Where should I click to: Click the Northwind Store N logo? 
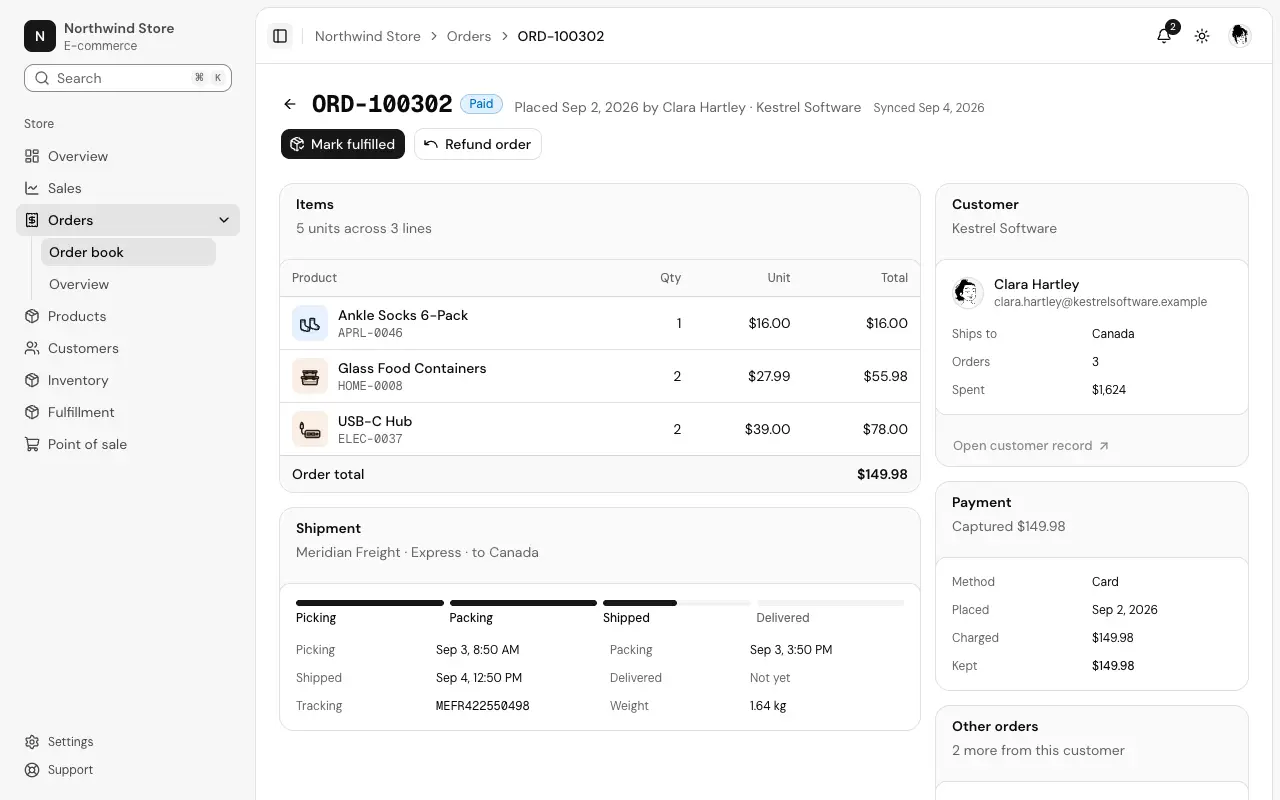pyautogui.click(x=40, y=36)
